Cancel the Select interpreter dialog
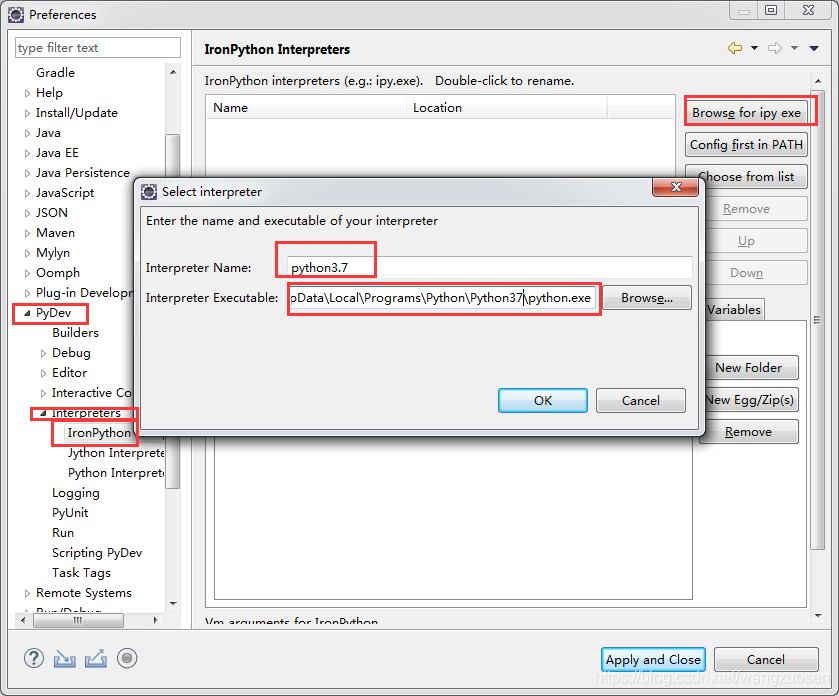Viewport: 839px width, 696px height. pyautogui.click(x=640, y=401)
